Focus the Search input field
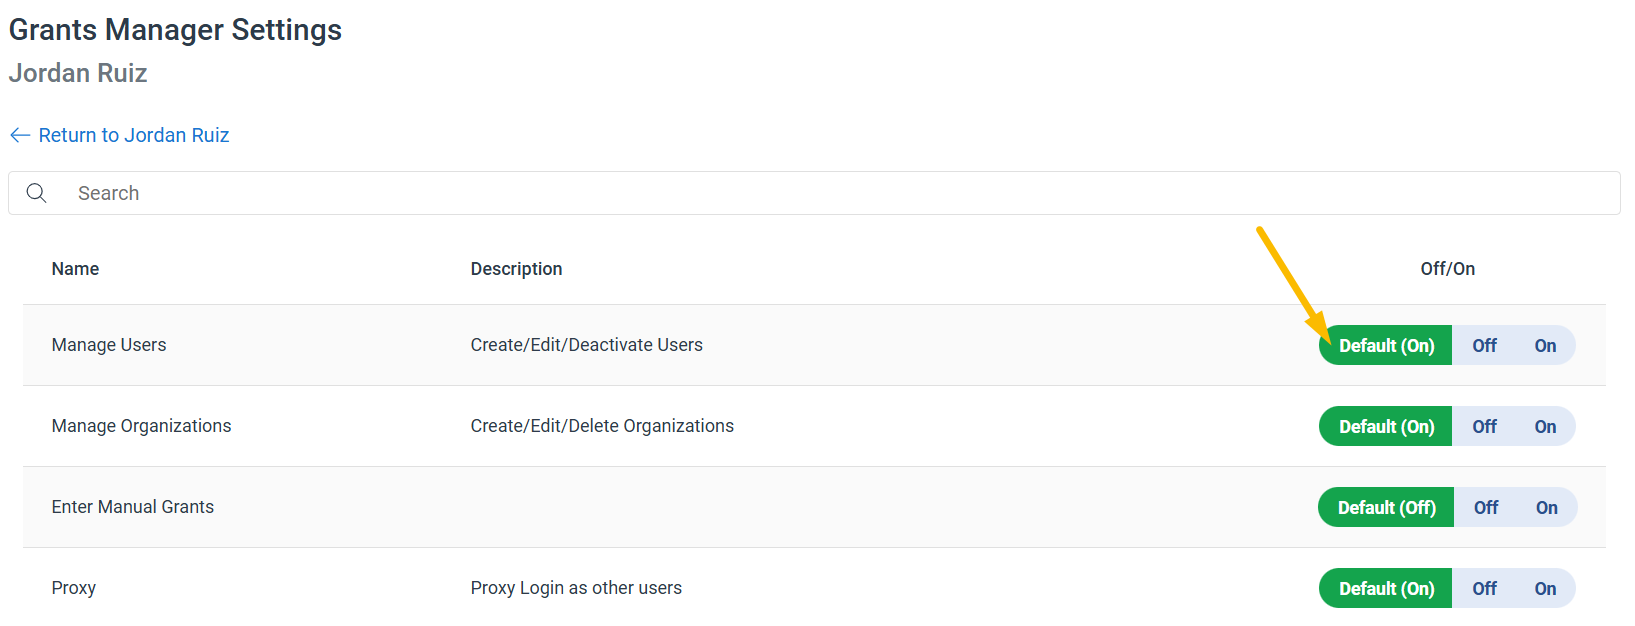This screenshot has height=626, width=1635. point(814,193)
